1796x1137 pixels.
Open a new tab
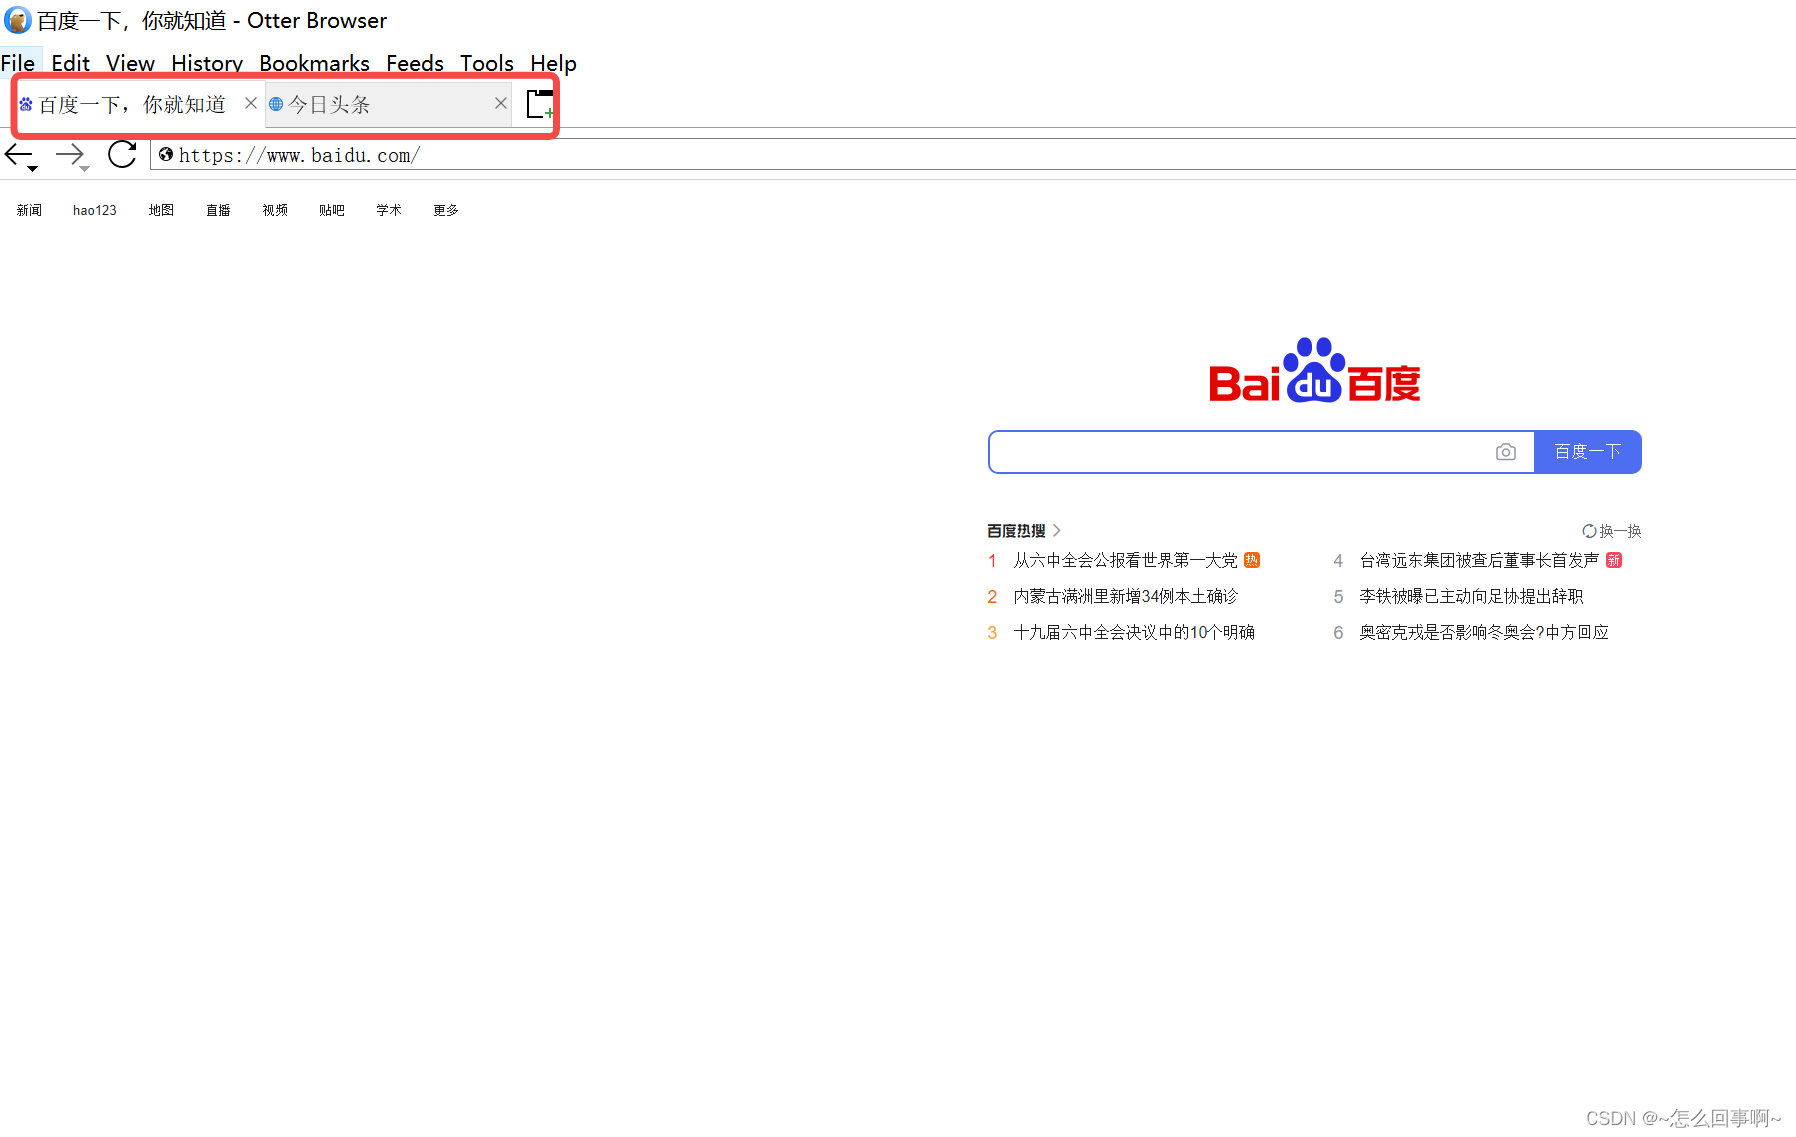pos(538,103)
